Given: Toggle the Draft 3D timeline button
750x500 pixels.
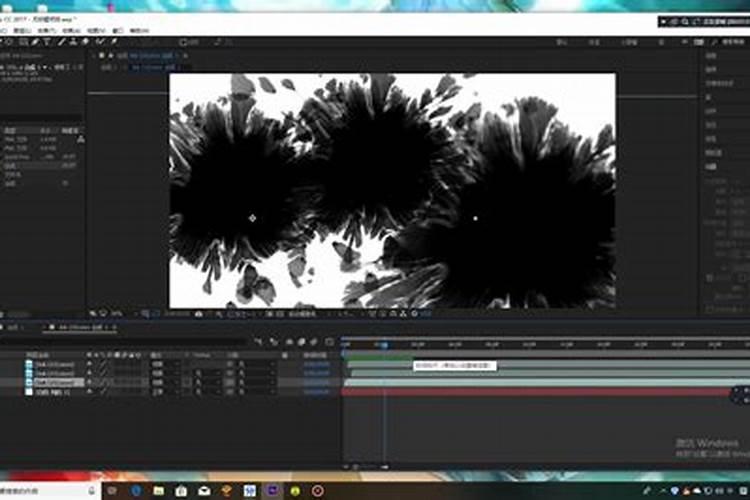Looking at the screenshot, I should coord(274,342).
